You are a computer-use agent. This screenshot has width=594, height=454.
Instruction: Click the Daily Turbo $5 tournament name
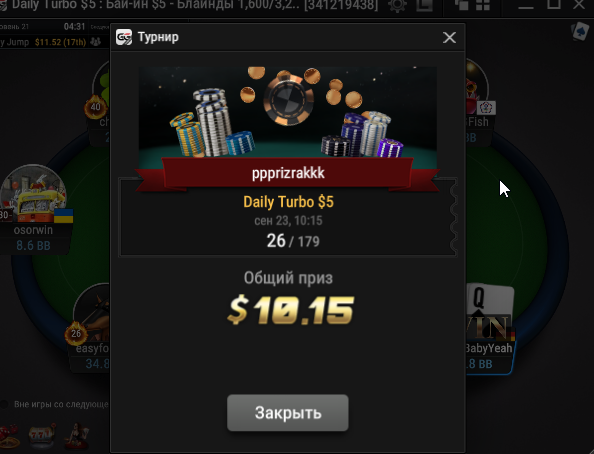tap(288, 202)
